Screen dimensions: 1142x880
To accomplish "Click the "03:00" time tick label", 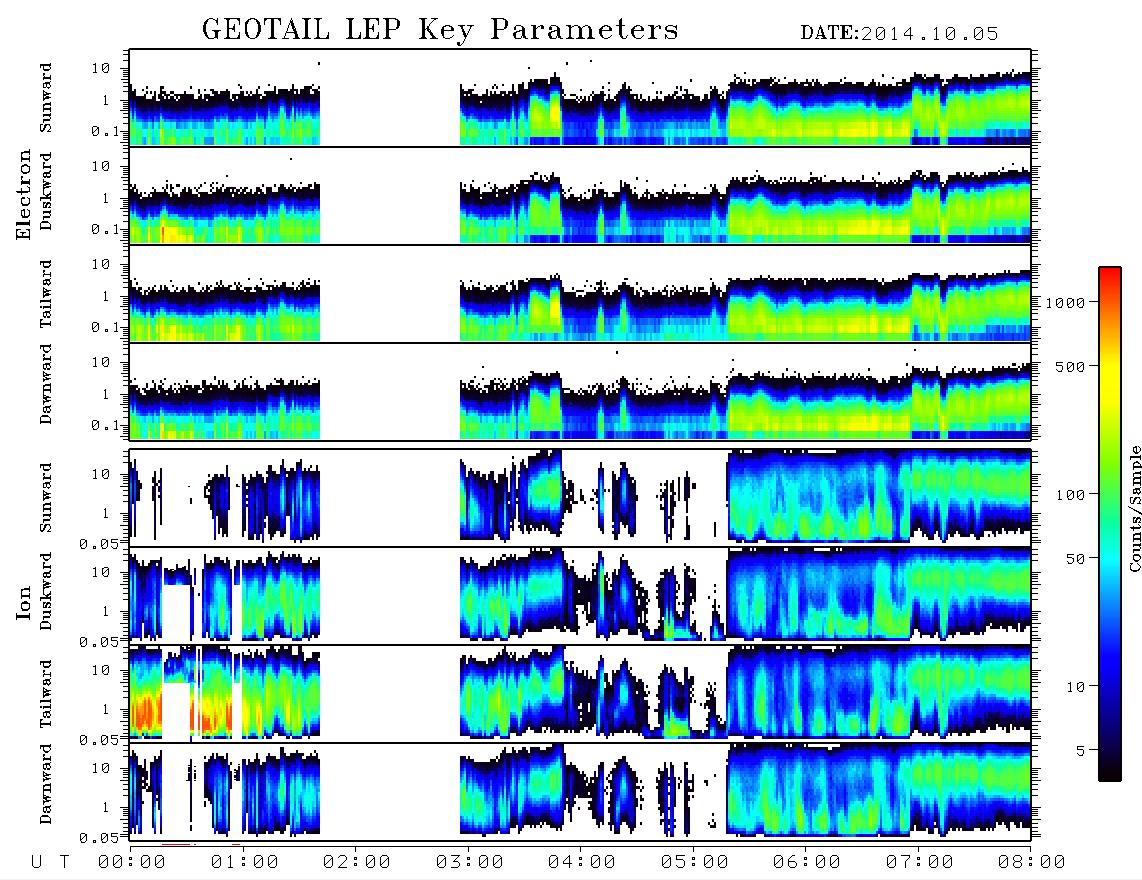I will pyautogui.click(x=470, y=863).
